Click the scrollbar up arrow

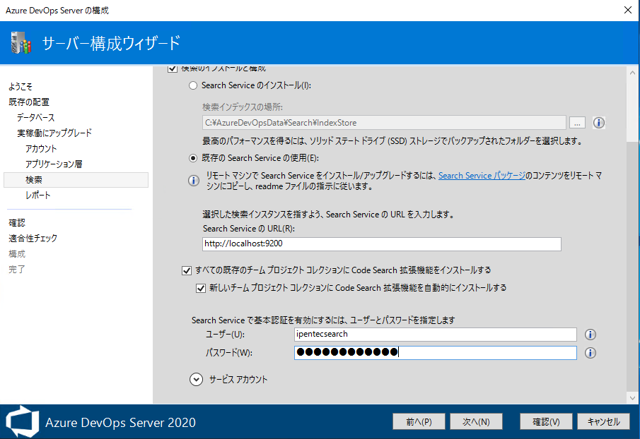click(632, 73)
